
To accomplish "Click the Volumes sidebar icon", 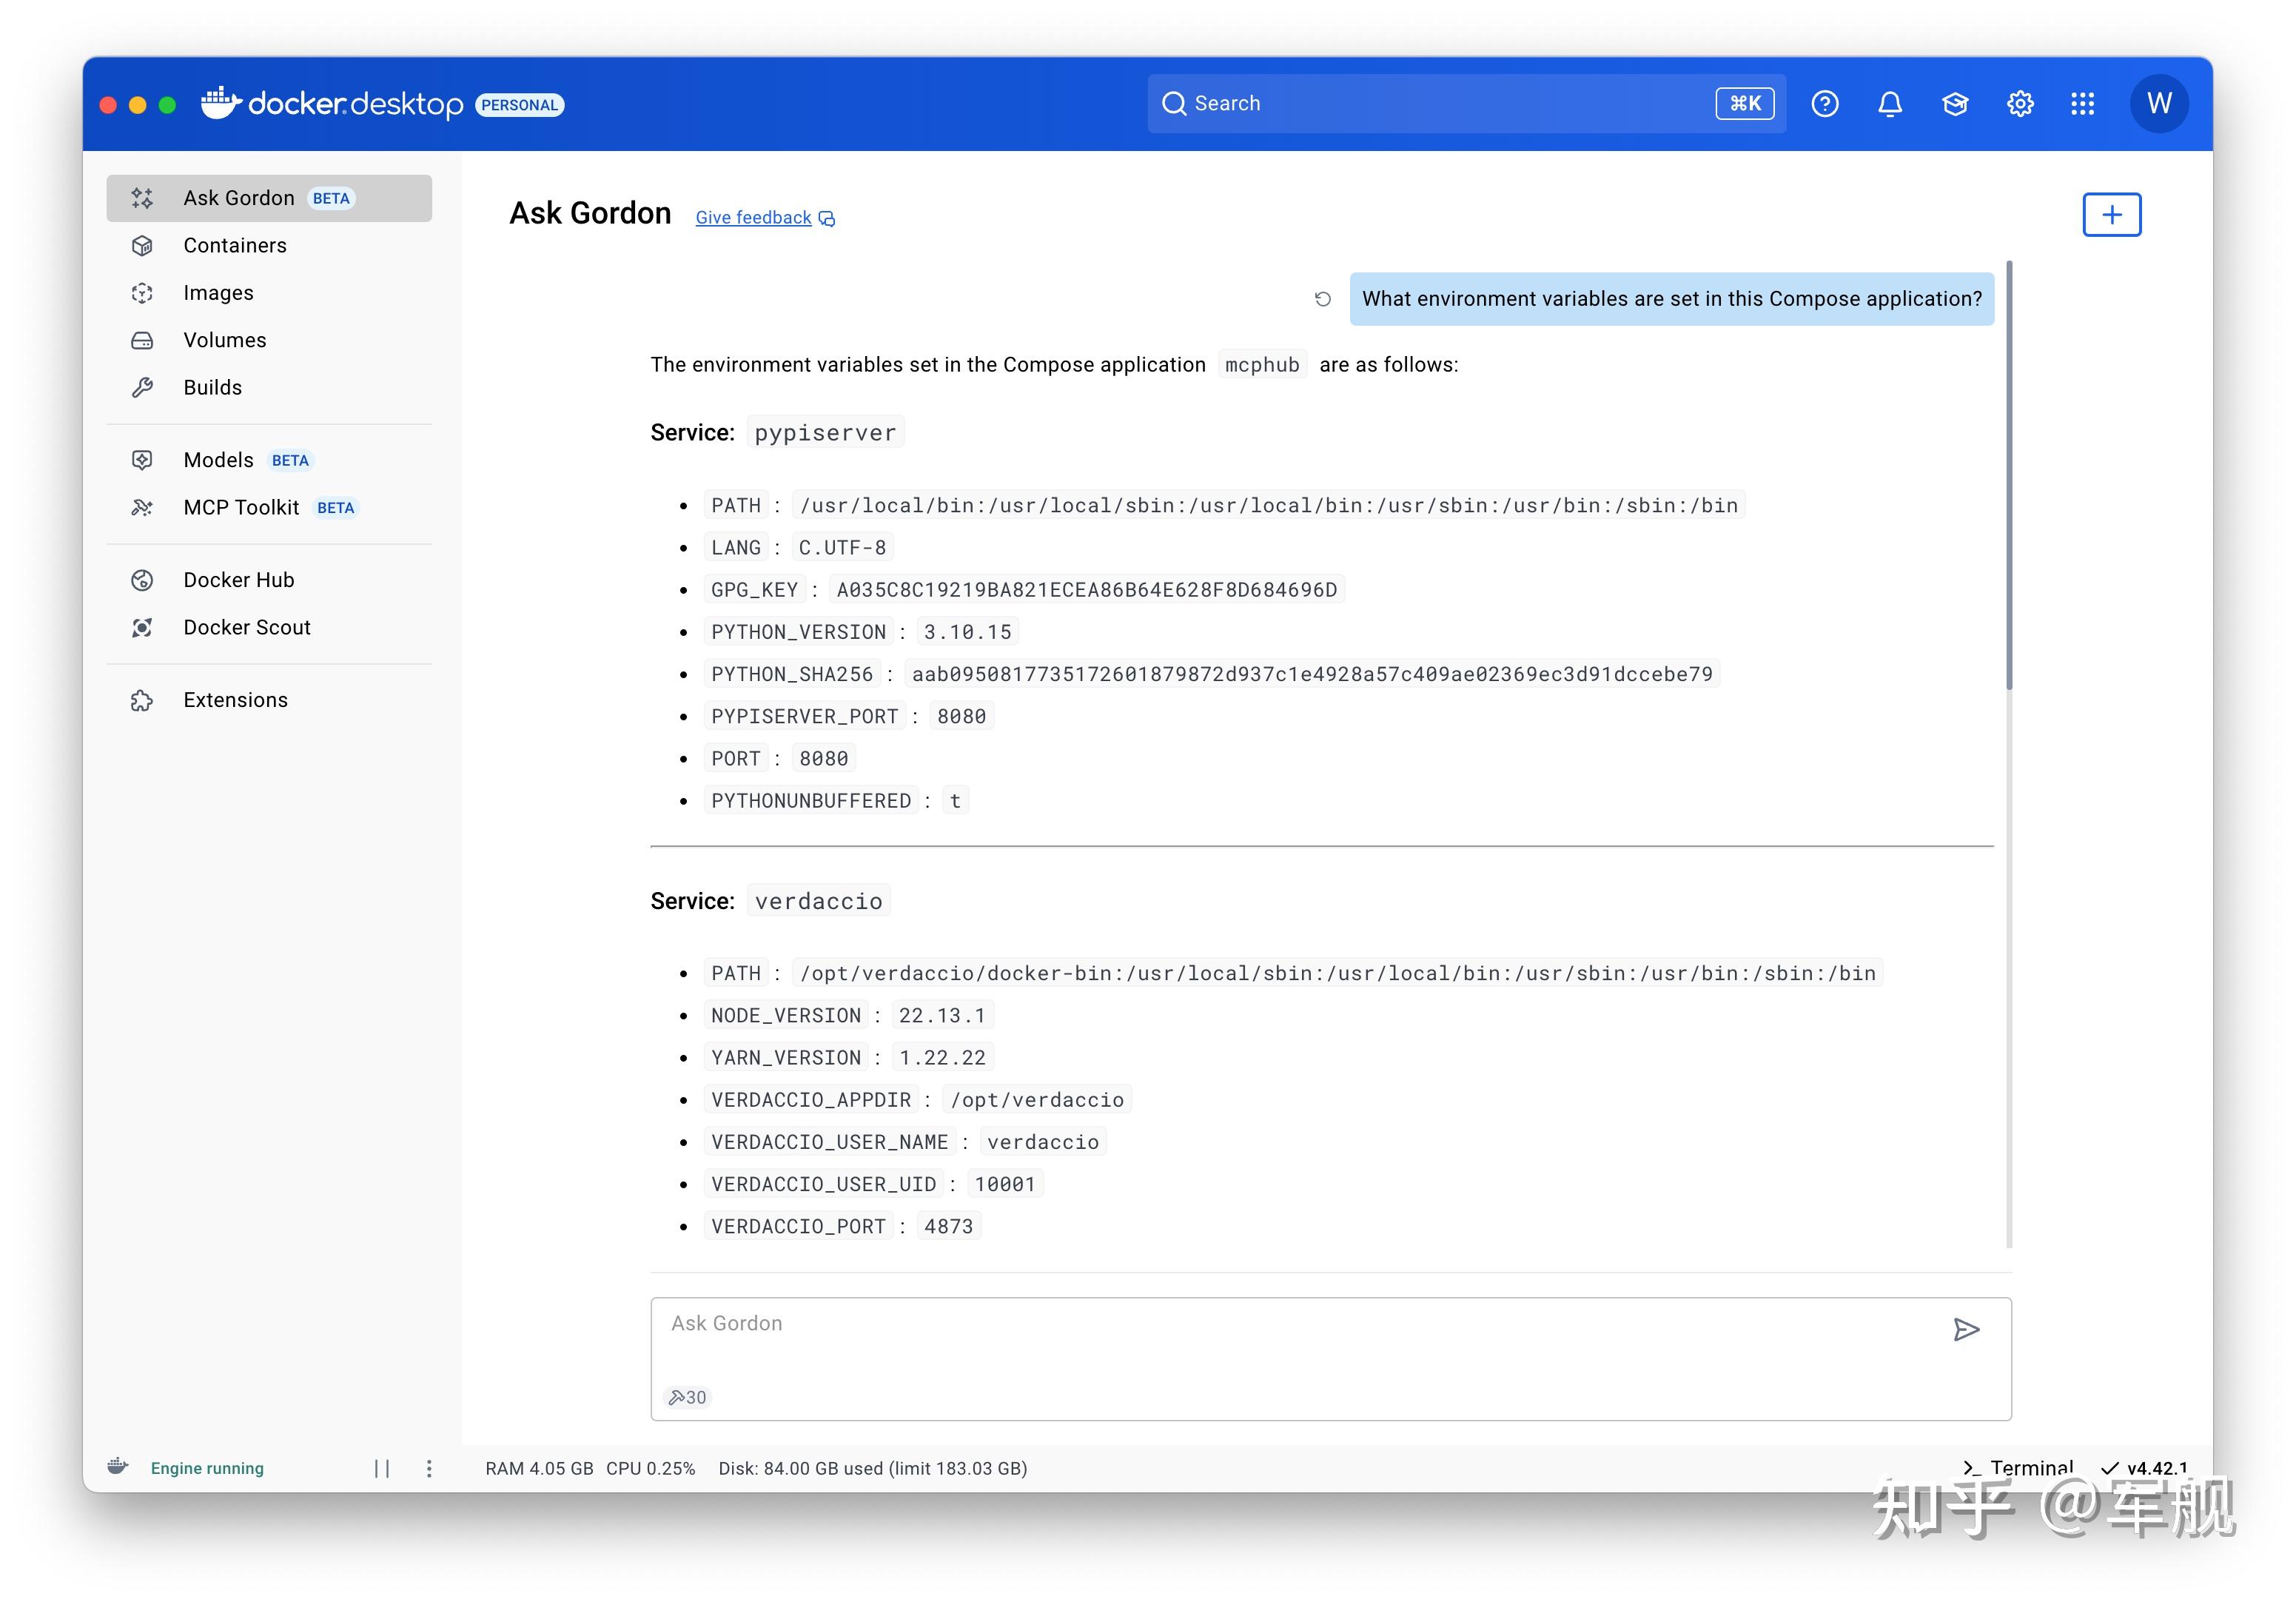I will [x=142, y=340].
